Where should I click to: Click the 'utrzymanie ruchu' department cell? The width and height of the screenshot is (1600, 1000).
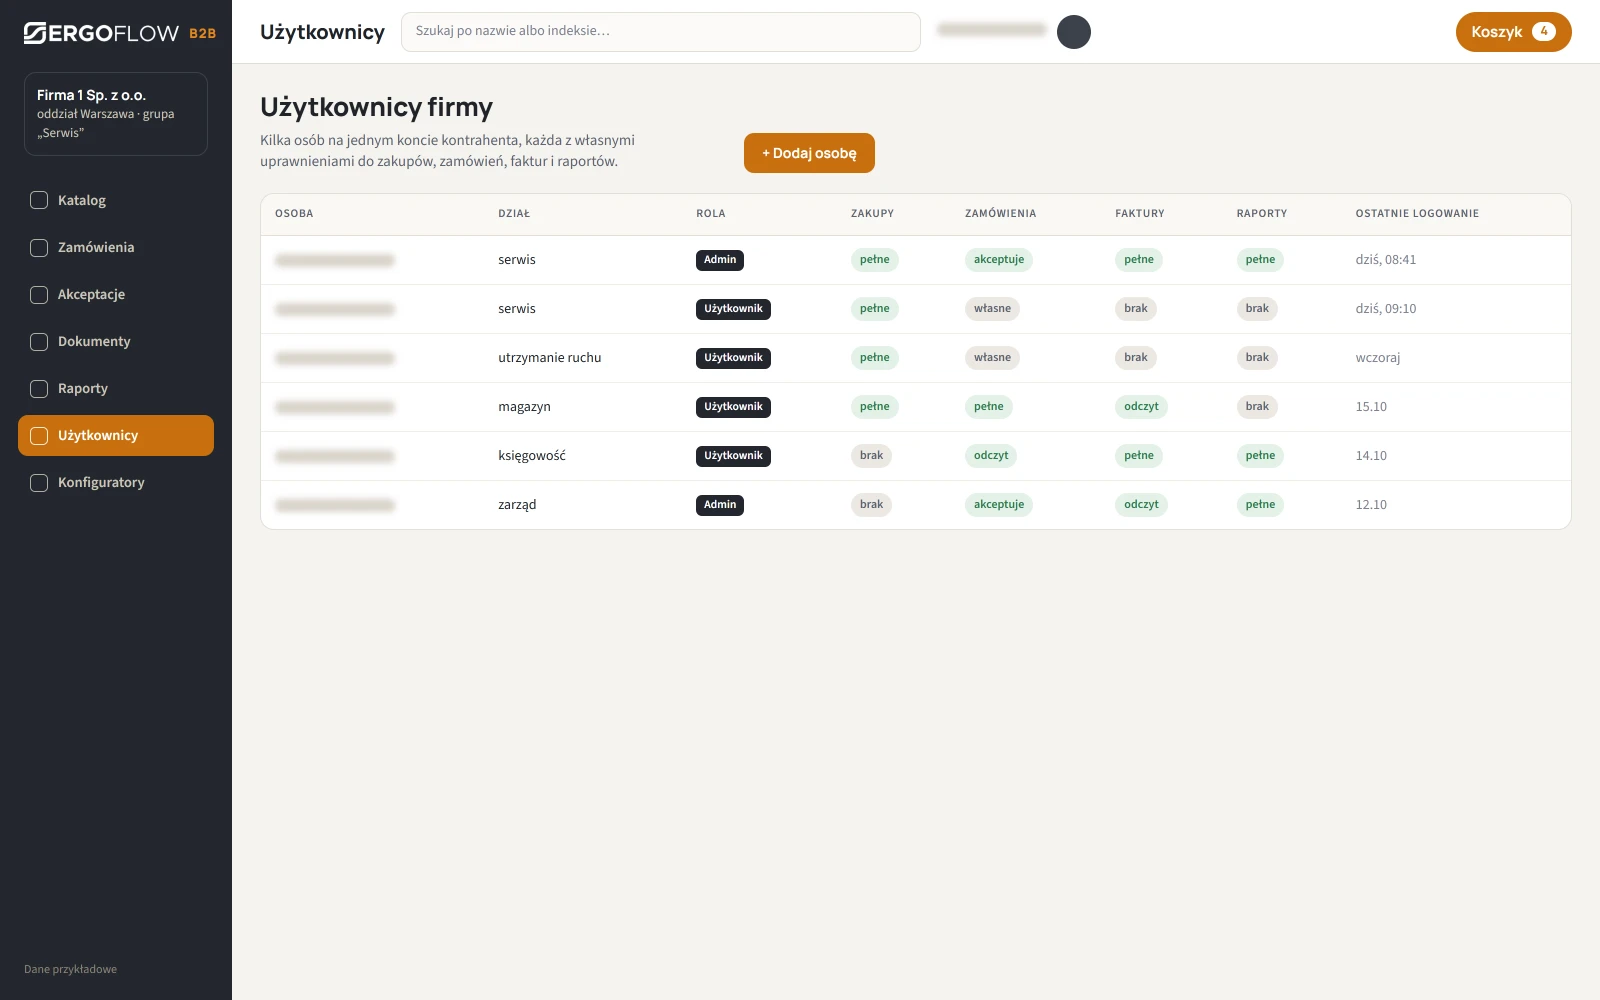[550, 358]
